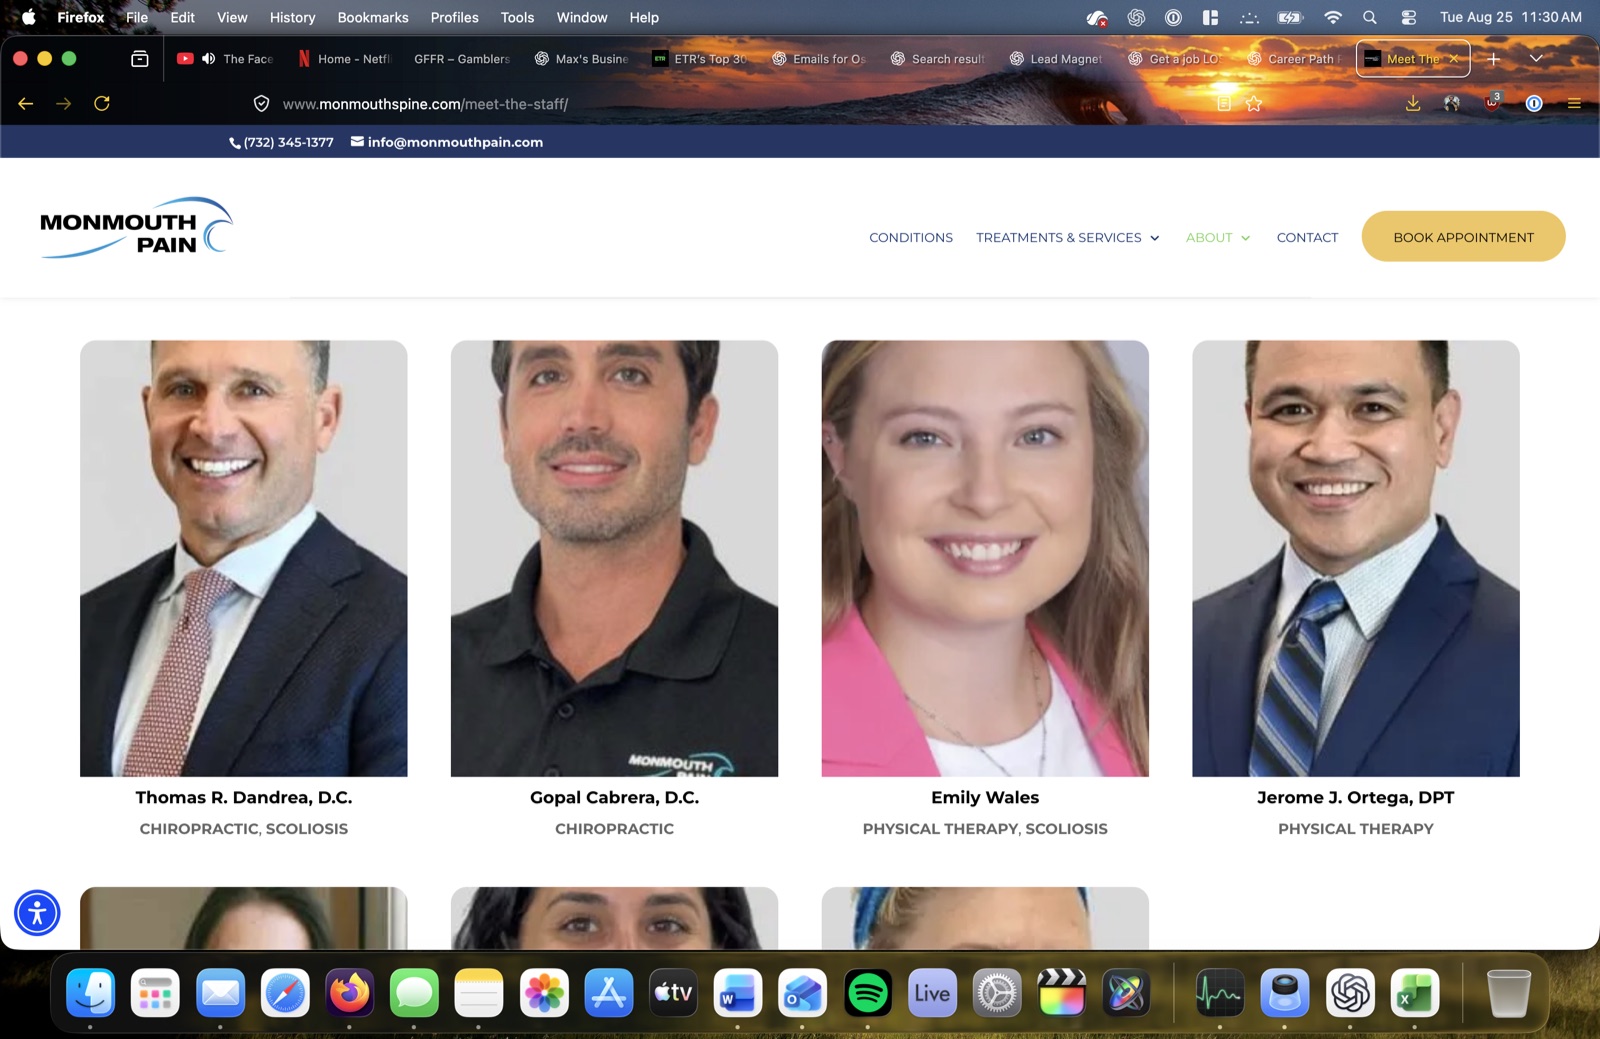1600x1039 pixels.
Task: Open Messages from the Dock
Action: point(414,993)
